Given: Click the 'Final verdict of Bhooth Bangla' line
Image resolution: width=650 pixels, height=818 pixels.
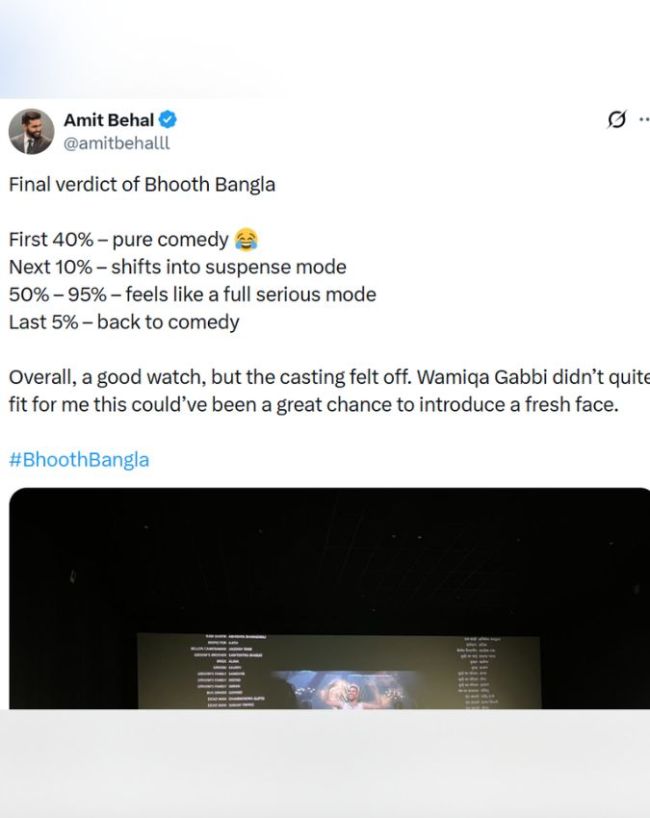Looking at the screenshot, I should (141, 185).
